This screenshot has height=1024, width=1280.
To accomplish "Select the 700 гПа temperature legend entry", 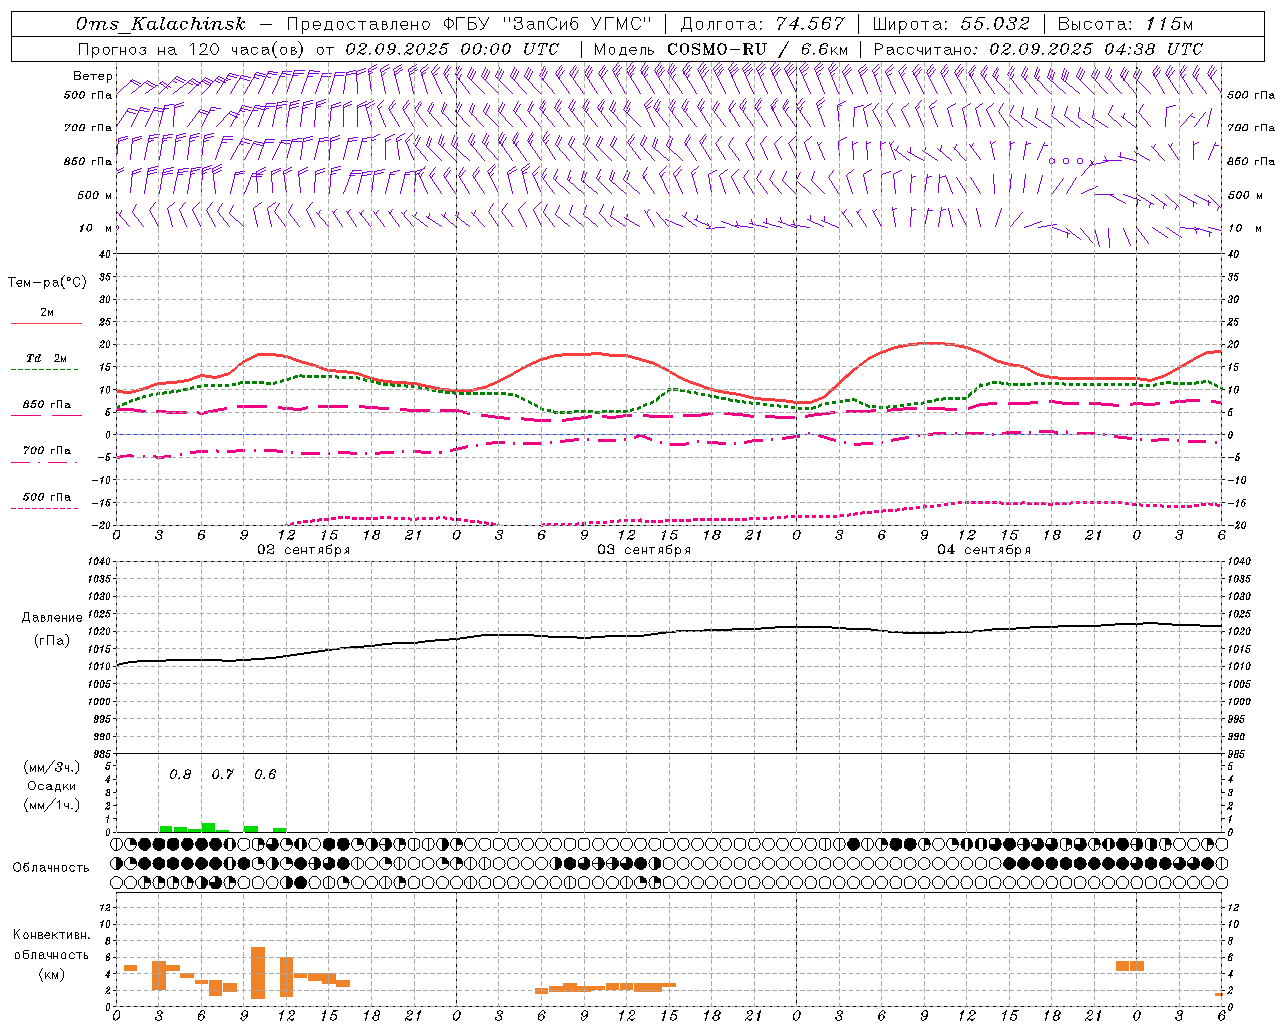I will tap(46, 451).
